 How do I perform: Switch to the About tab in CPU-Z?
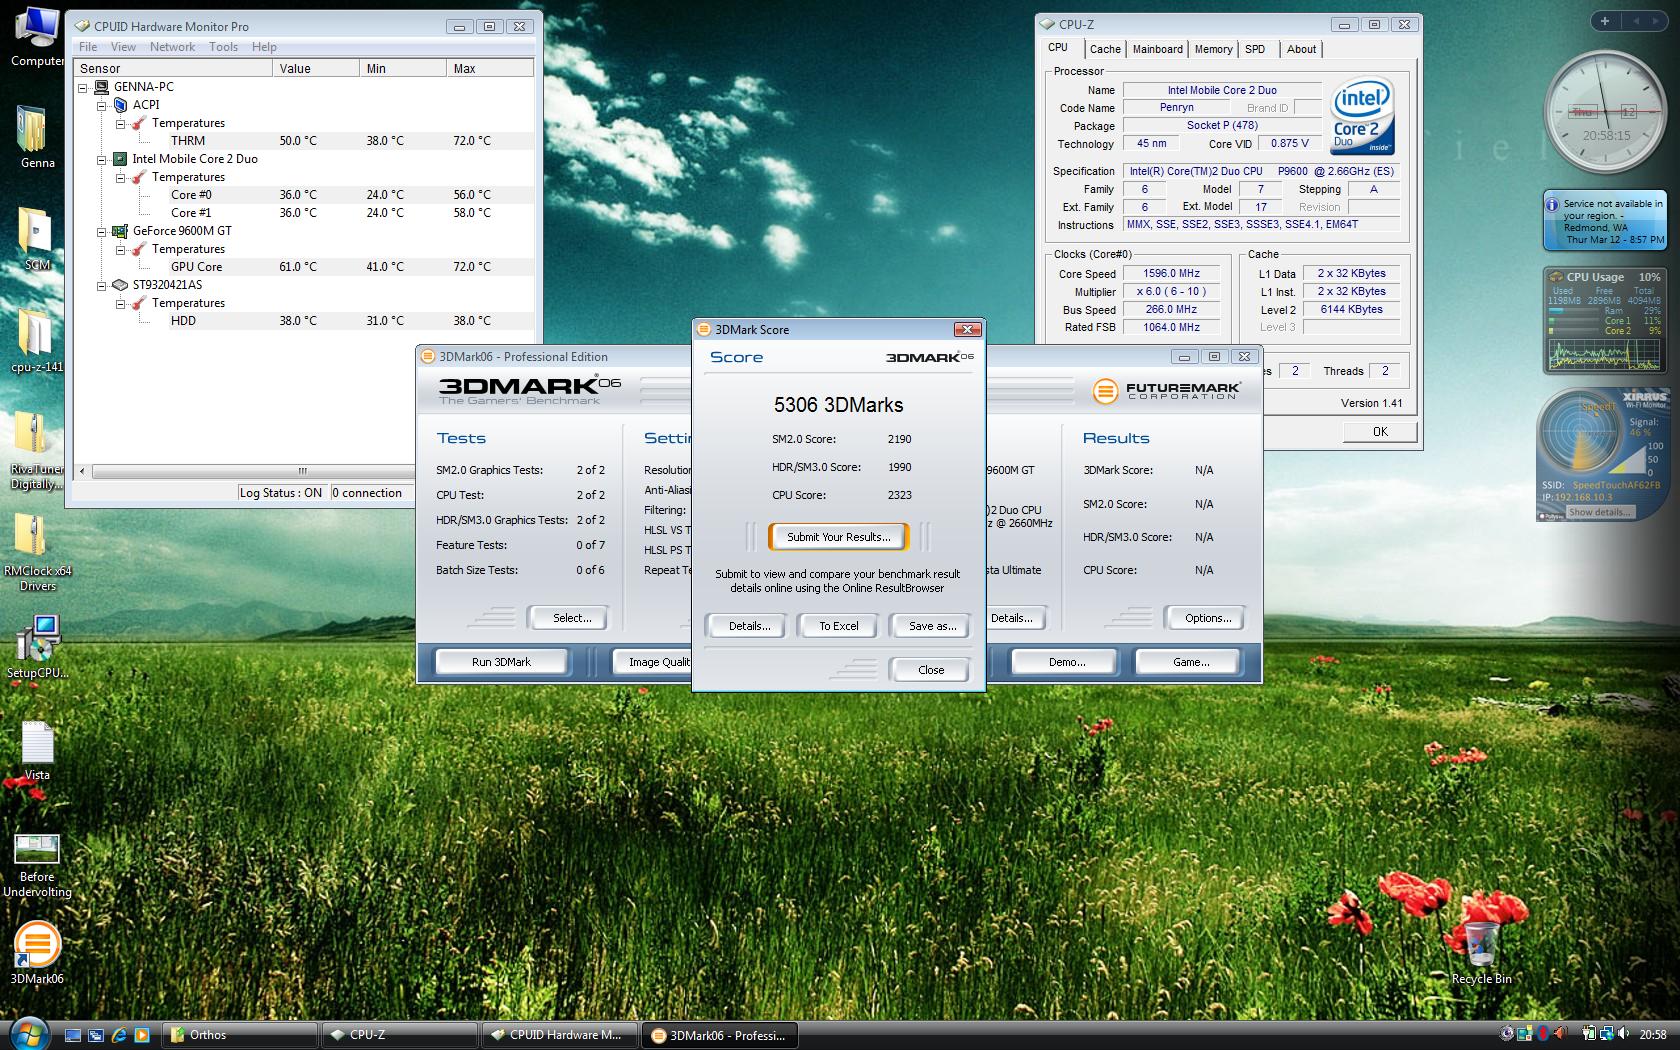click(x=1301, y=49)
